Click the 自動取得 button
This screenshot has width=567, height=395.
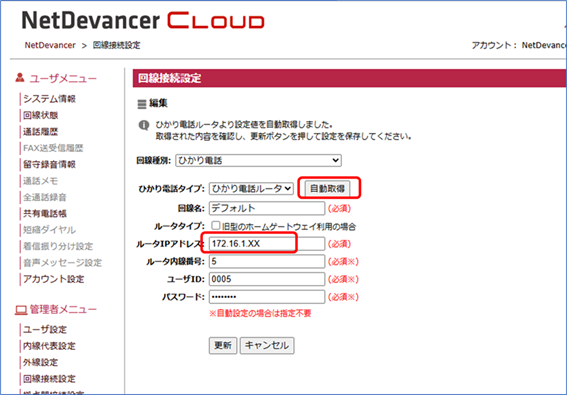tap(327, 188)
